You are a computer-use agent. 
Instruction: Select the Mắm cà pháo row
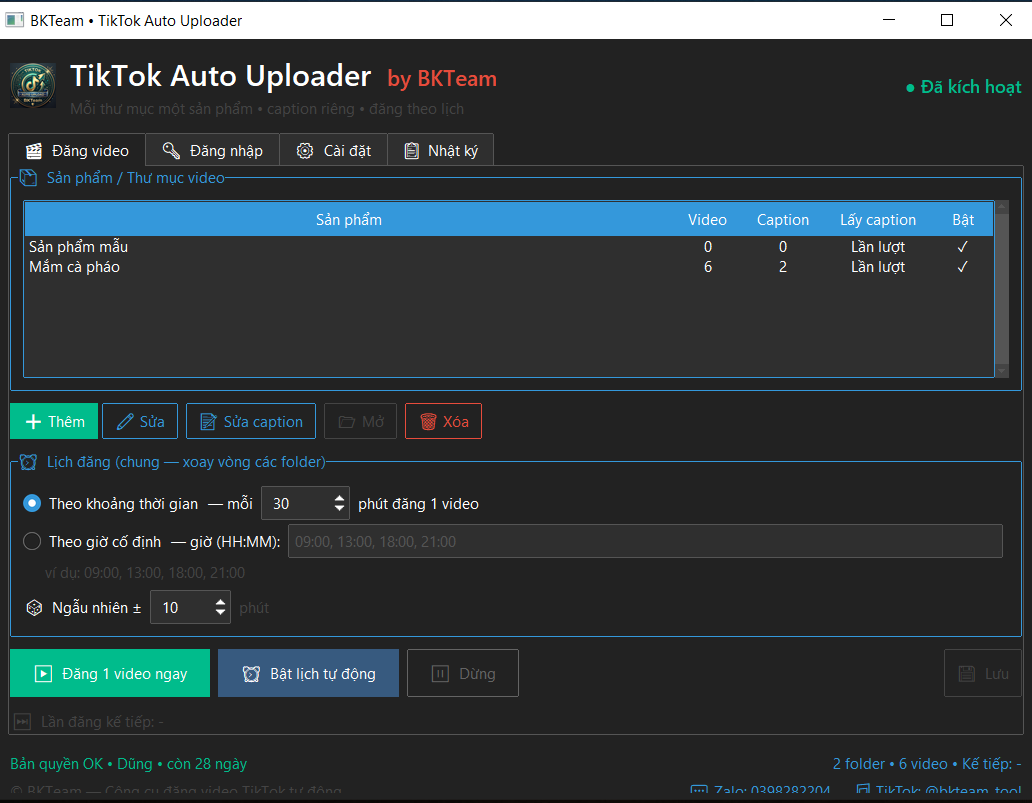tap(509, 267)
